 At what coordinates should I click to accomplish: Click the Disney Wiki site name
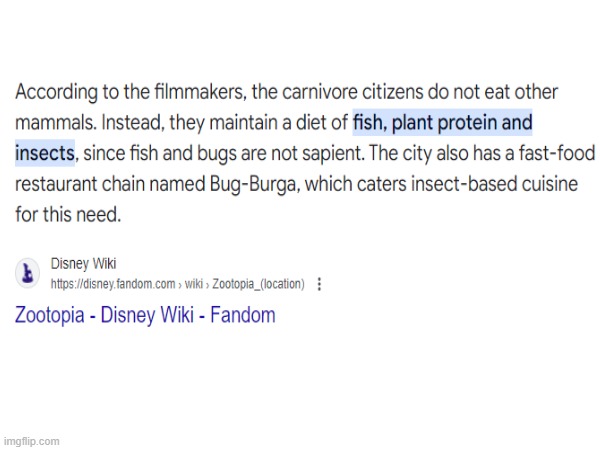[83, 264]
